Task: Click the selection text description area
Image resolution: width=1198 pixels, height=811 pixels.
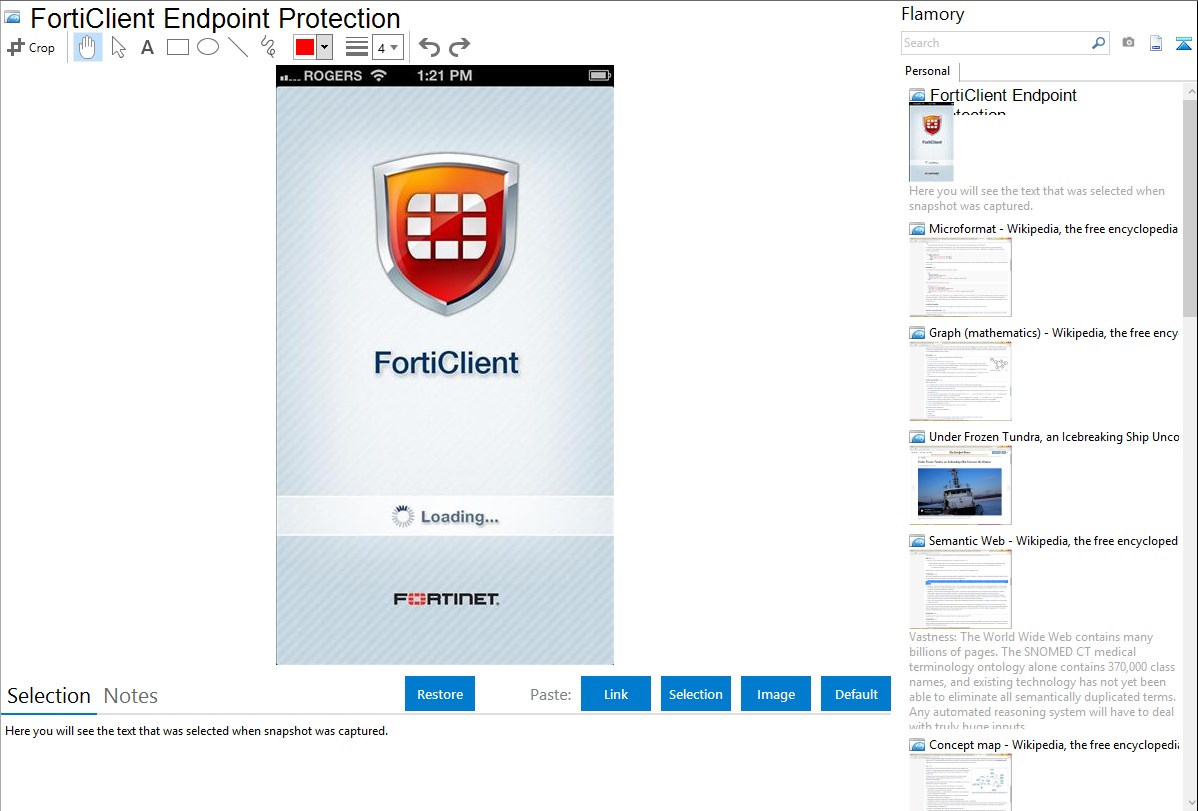Action: coord(196,731)
